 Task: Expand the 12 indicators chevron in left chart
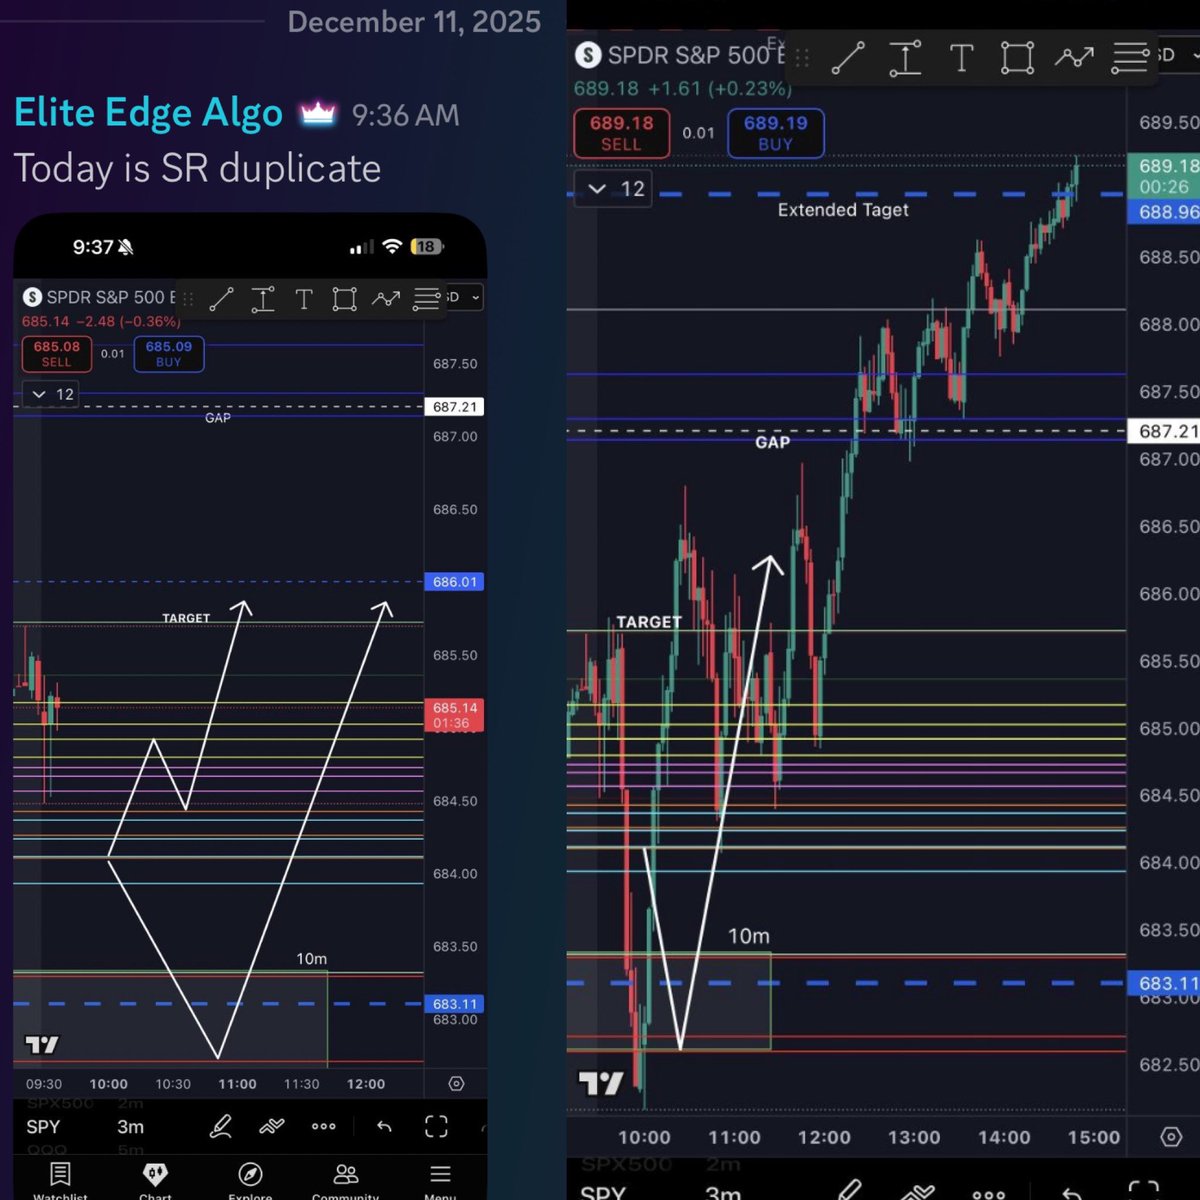(x=39, y=394)
